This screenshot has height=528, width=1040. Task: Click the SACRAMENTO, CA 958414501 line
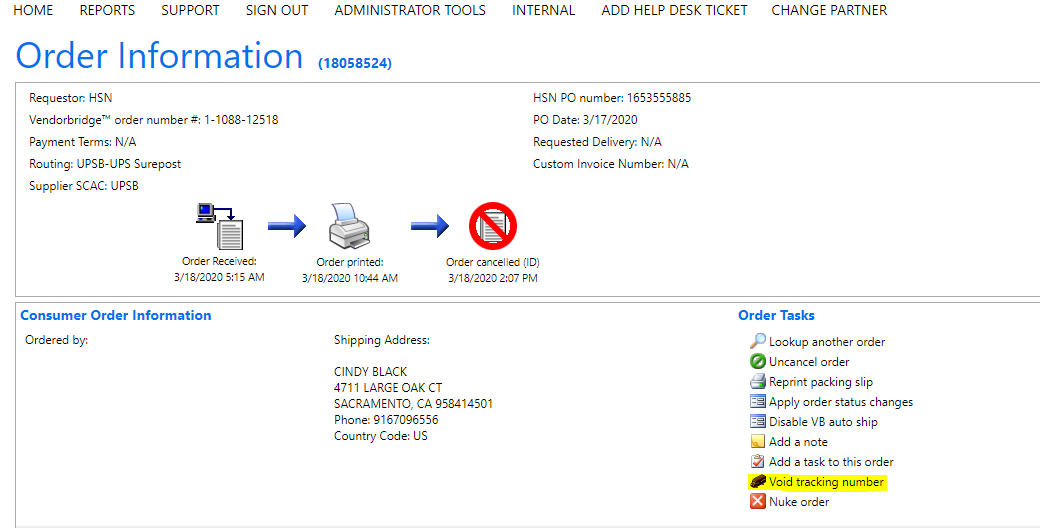click(413, 403)
